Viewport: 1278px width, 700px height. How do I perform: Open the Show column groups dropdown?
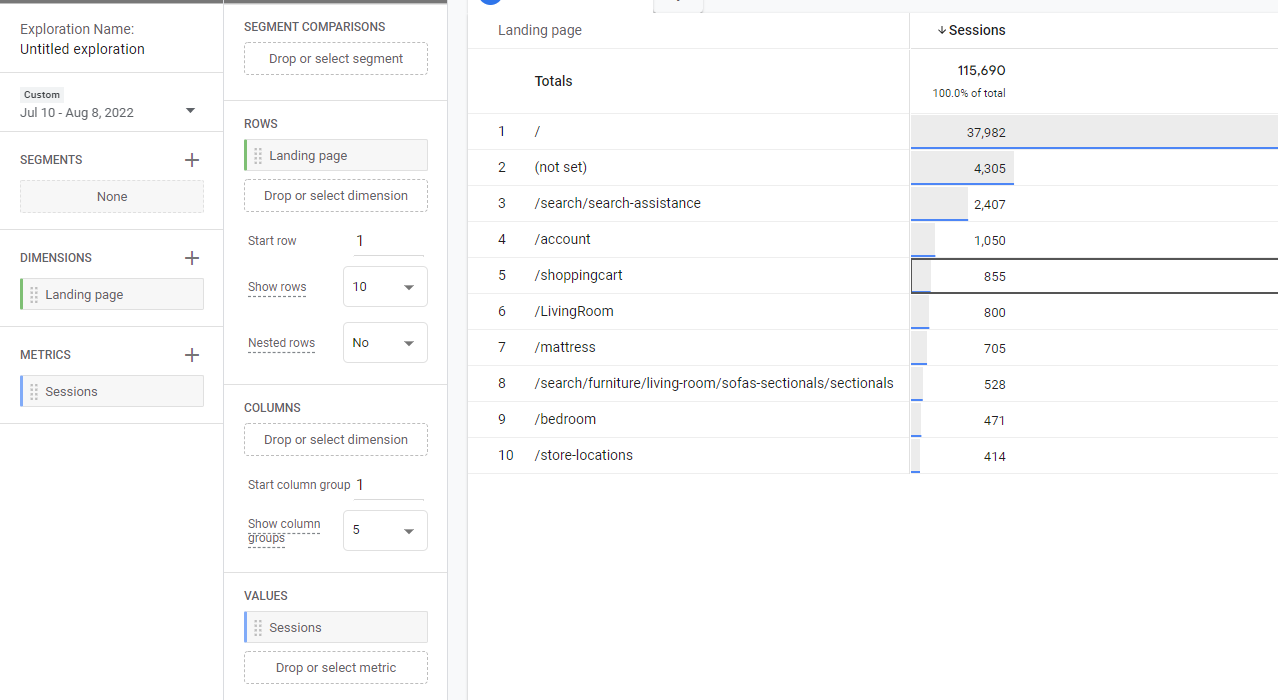385,531
